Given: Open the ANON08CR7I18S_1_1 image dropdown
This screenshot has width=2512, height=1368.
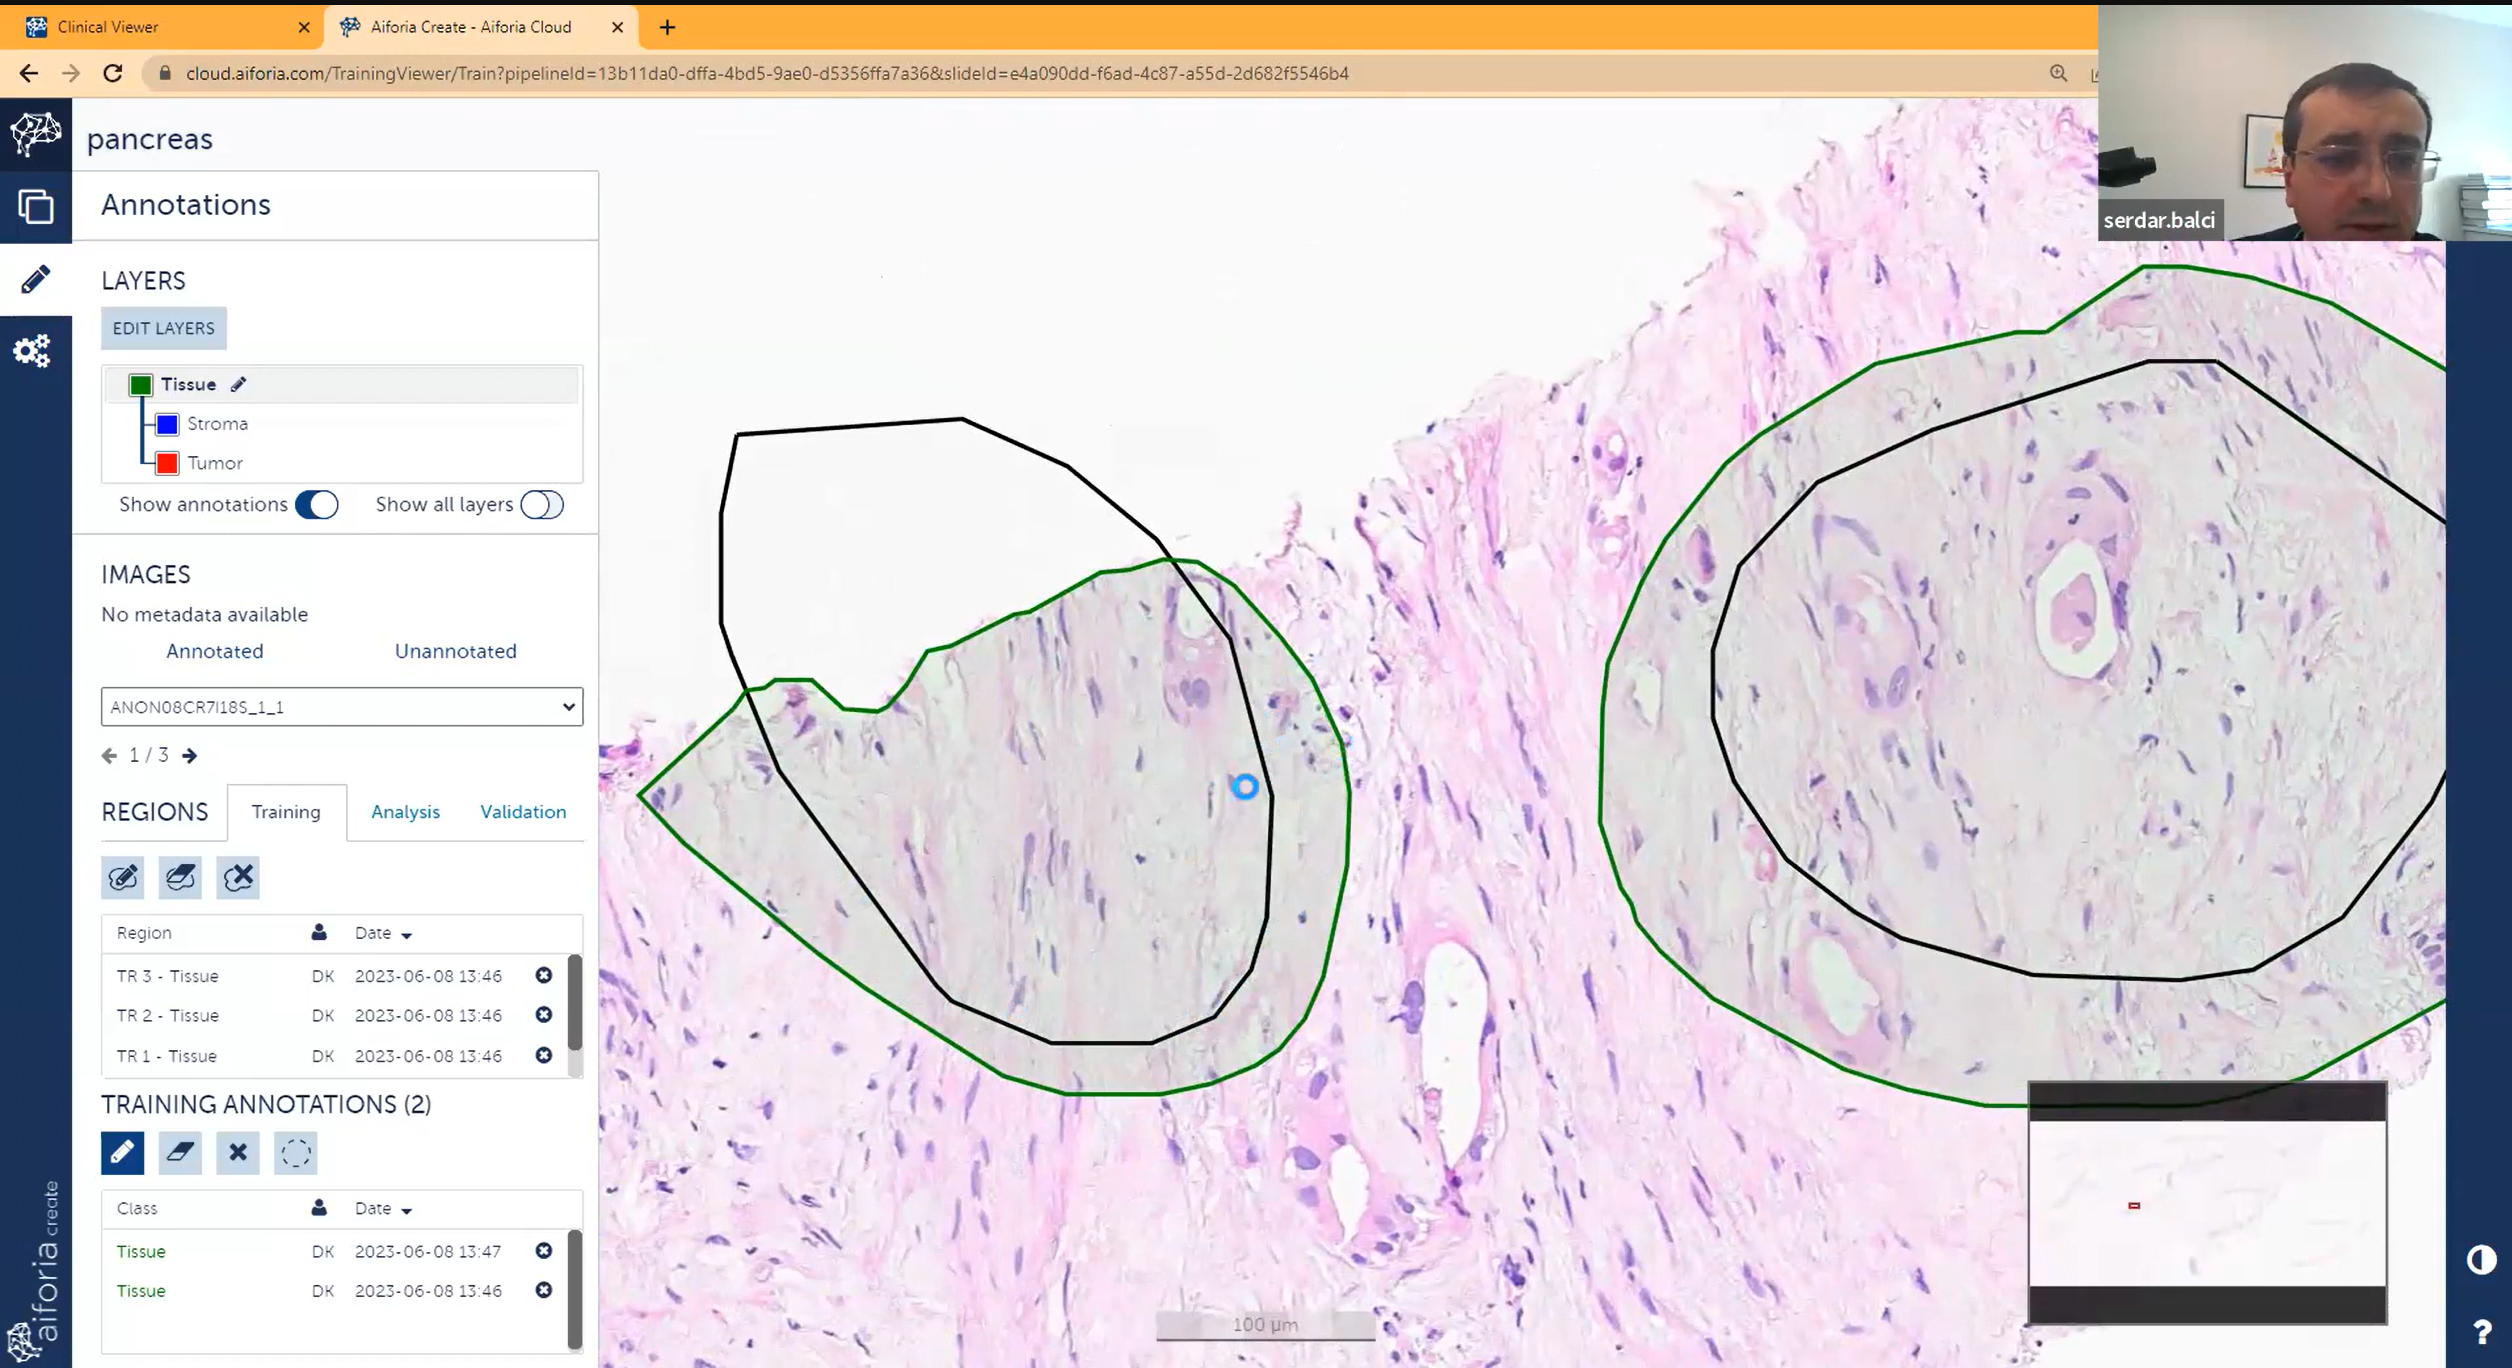Looking at the screenshot, I should [x=342, y=707].
